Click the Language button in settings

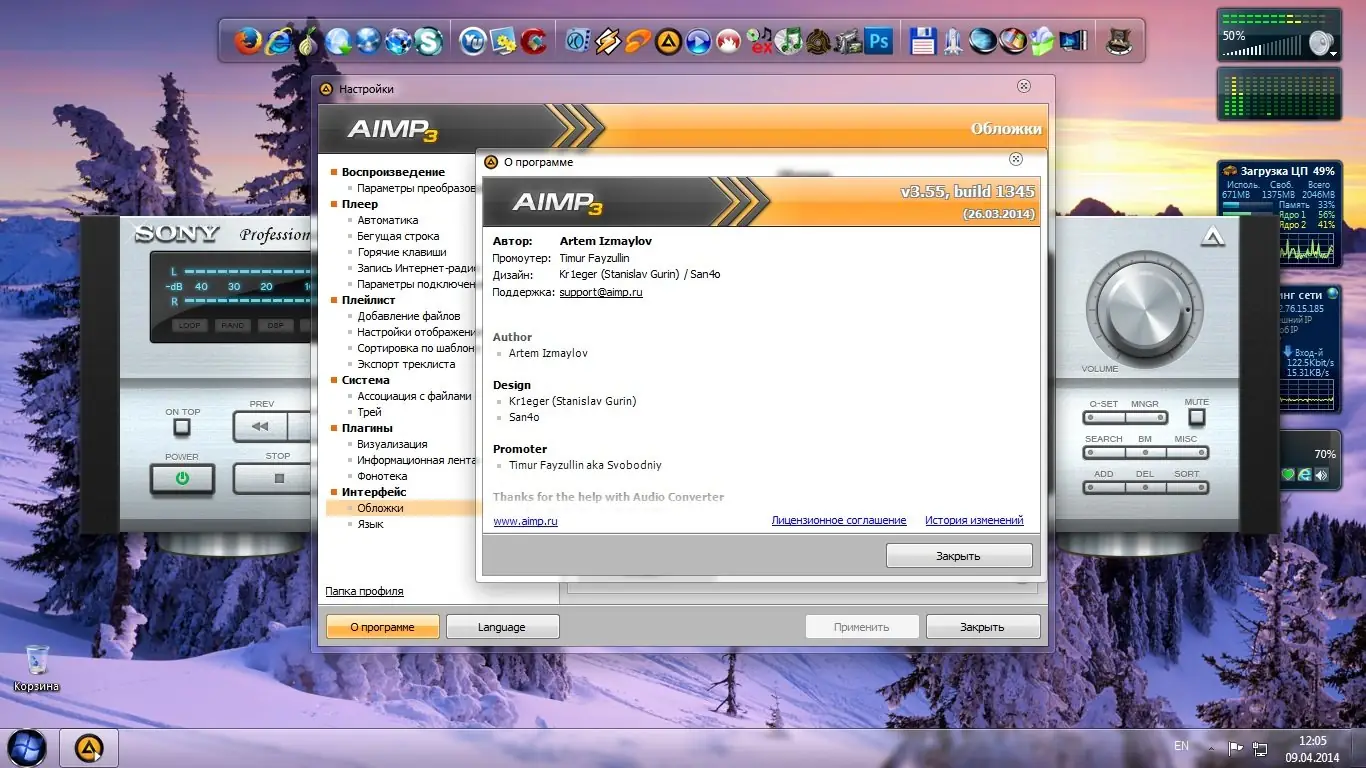tap(502, 627)
